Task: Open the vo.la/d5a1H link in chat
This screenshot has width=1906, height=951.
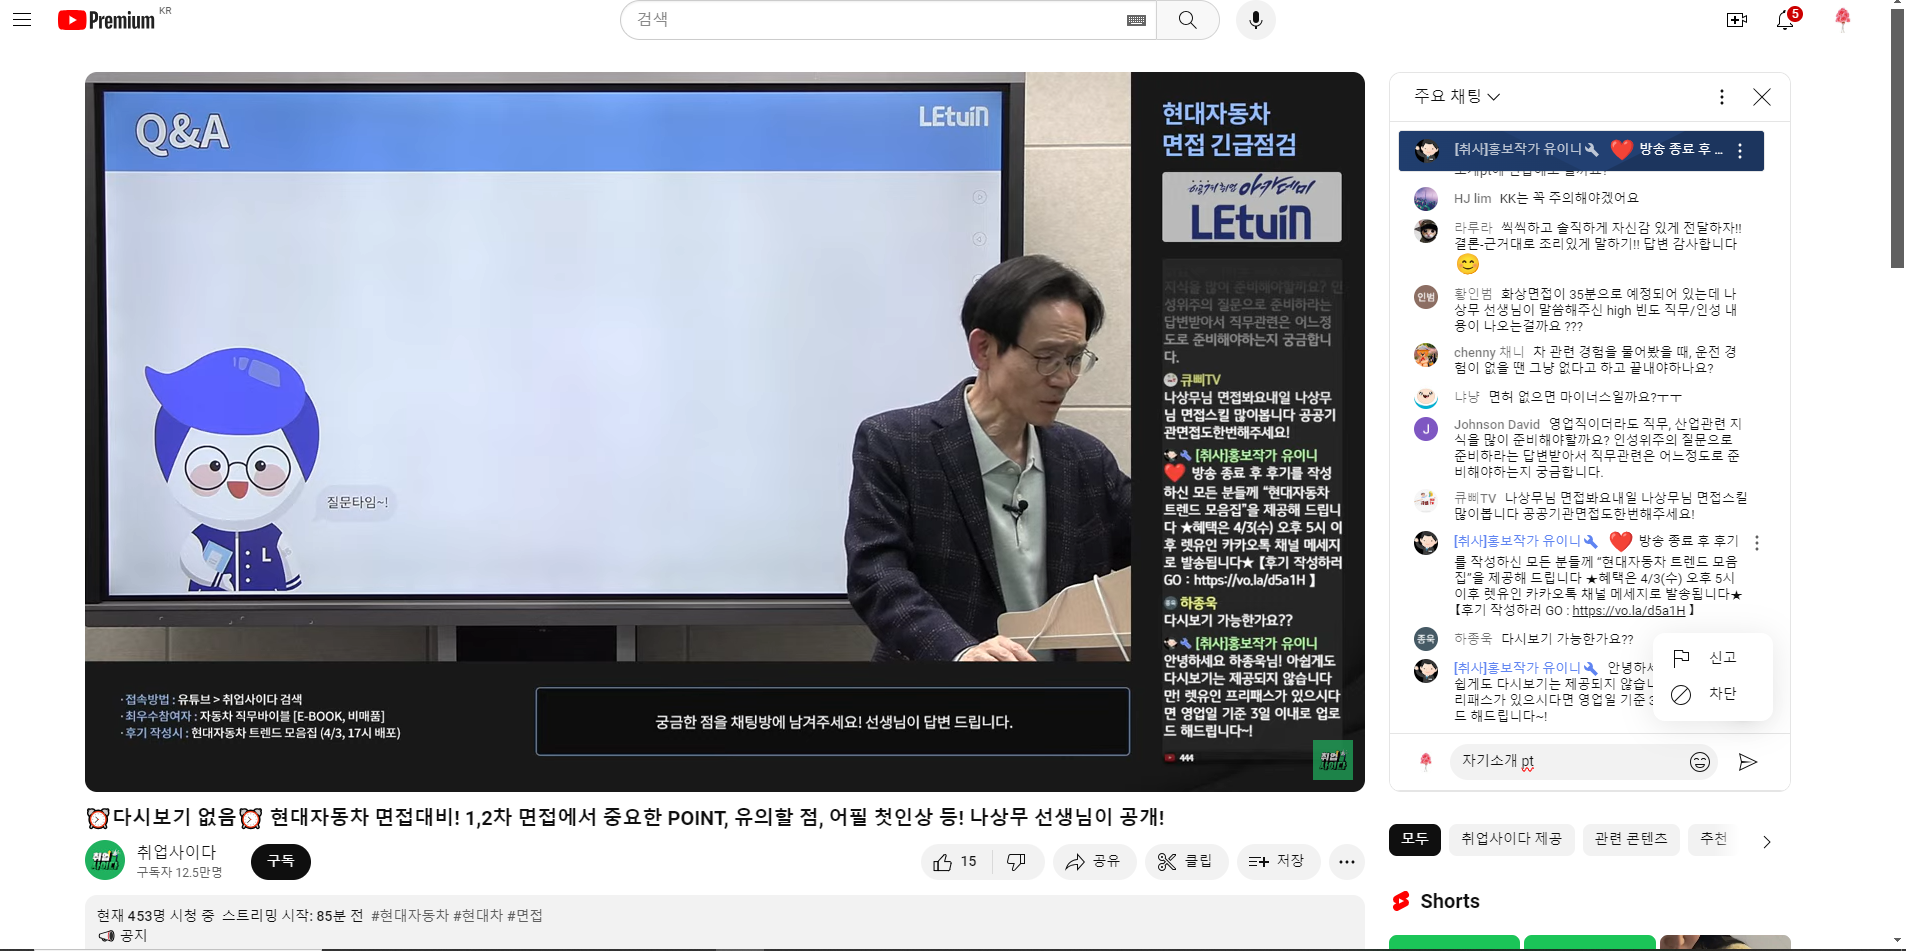Action: pyautogui.click(x=1629, y=611)
